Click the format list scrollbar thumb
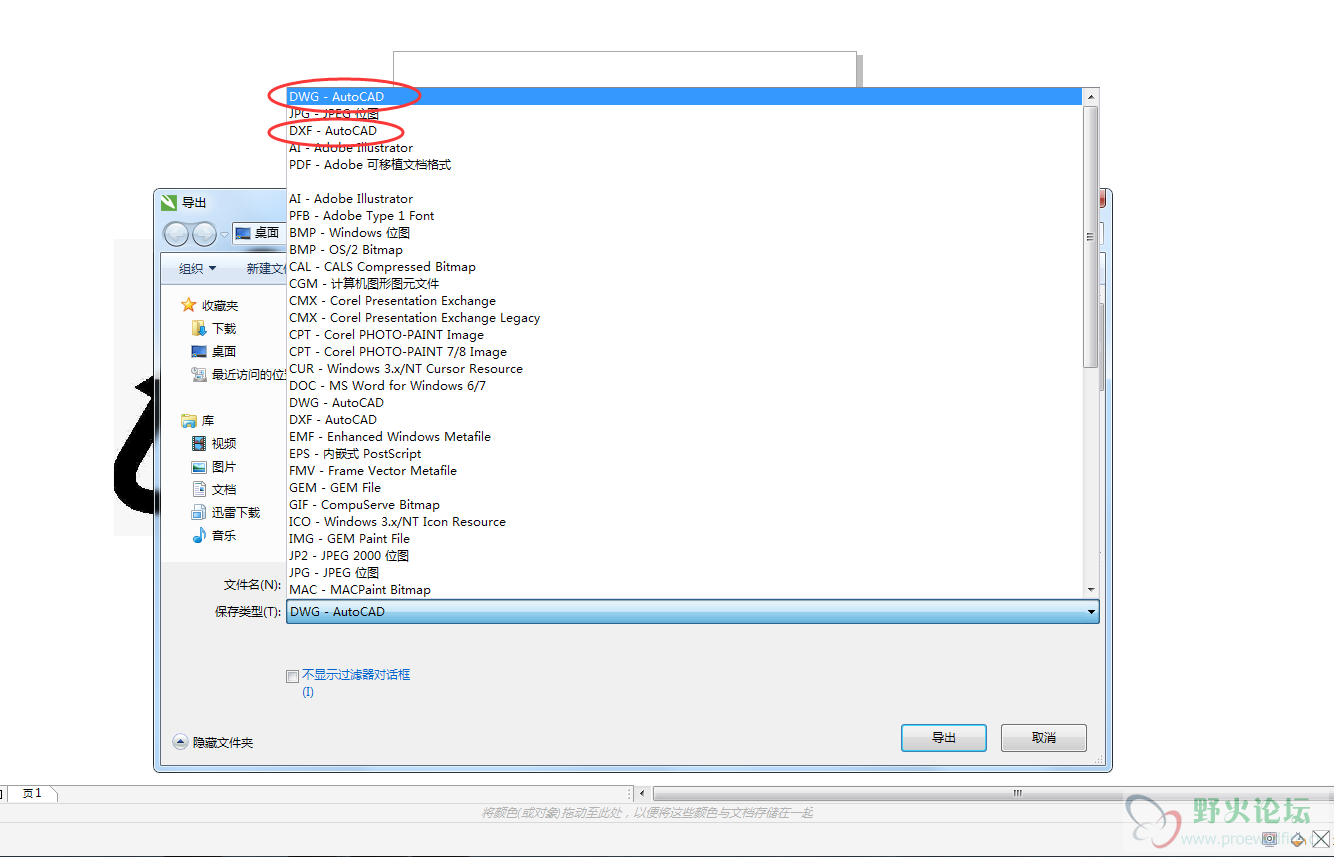 point(1091,237)
